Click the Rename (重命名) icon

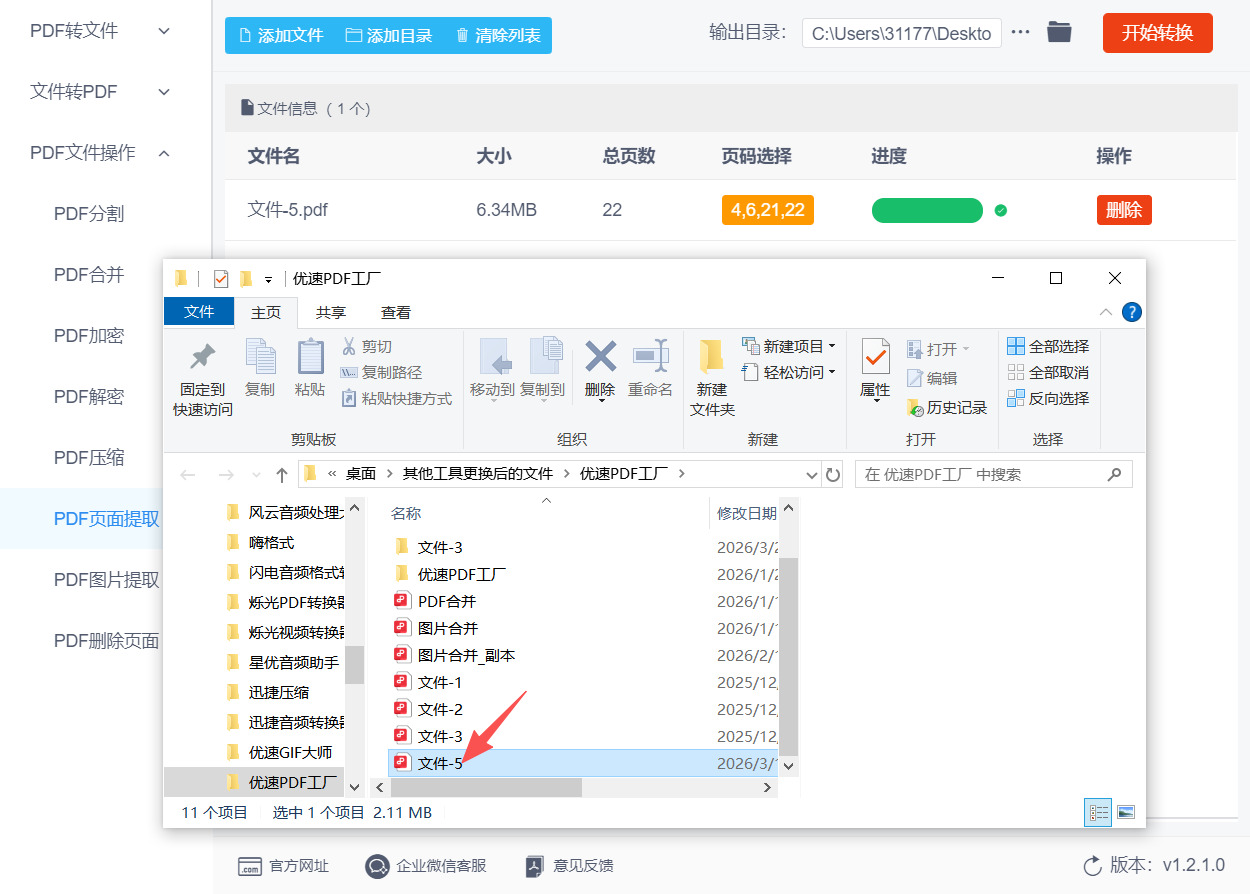pos(650,357)
